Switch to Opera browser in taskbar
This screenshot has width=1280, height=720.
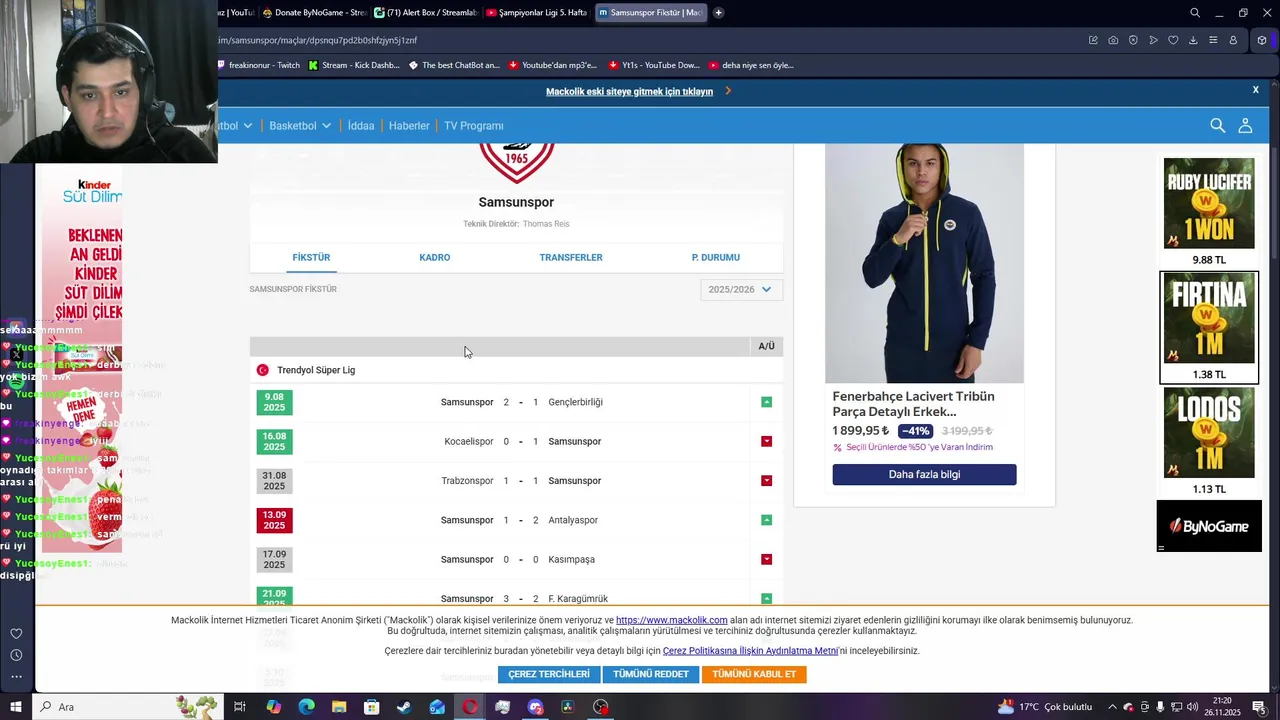[470, 707]
